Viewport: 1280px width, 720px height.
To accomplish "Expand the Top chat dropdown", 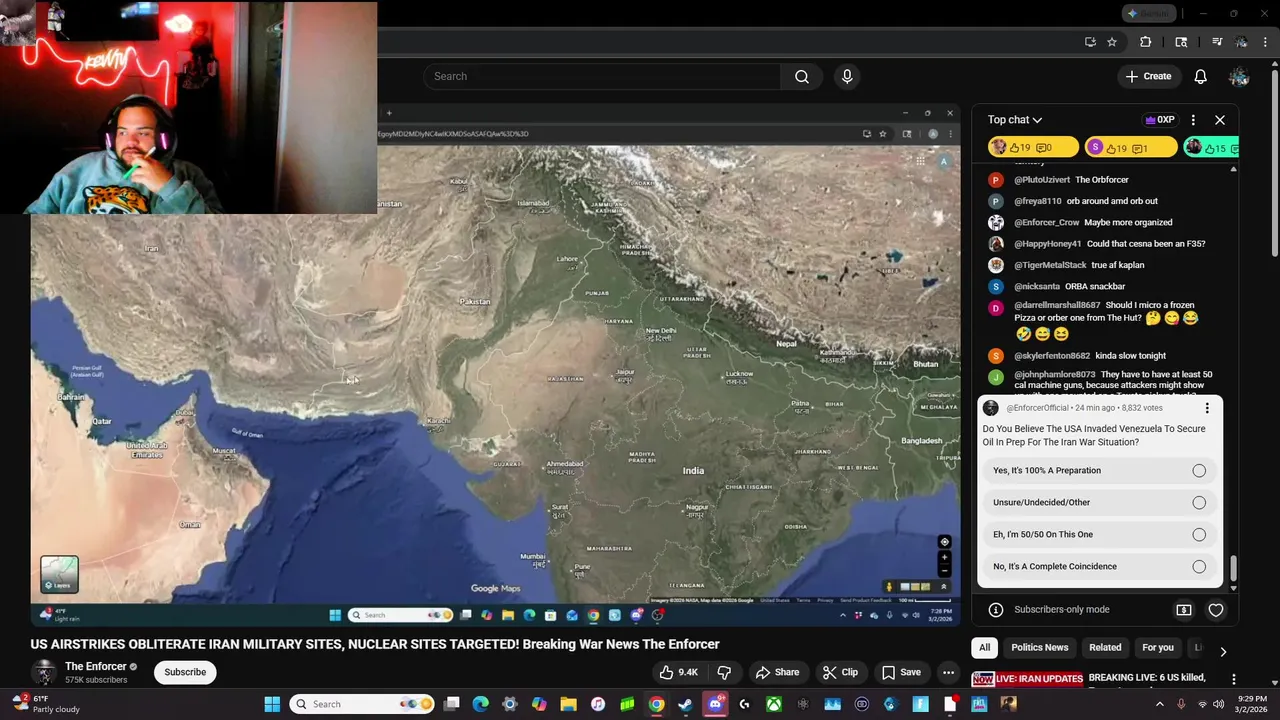I will point(1015,120).
